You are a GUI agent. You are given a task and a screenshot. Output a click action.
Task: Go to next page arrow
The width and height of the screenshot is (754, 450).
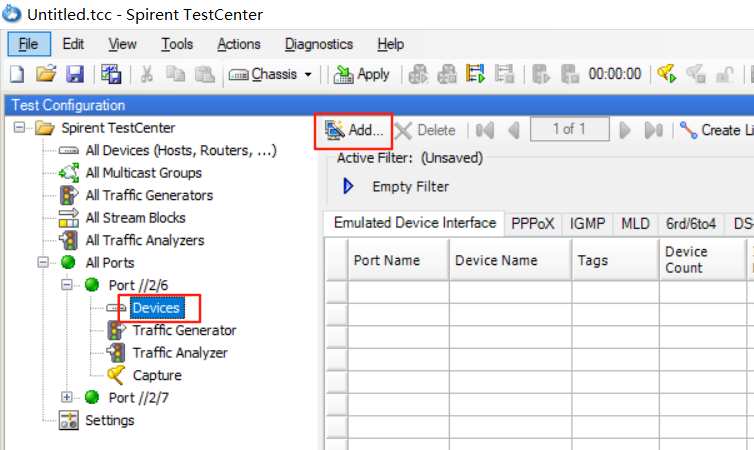click(625, 130)
